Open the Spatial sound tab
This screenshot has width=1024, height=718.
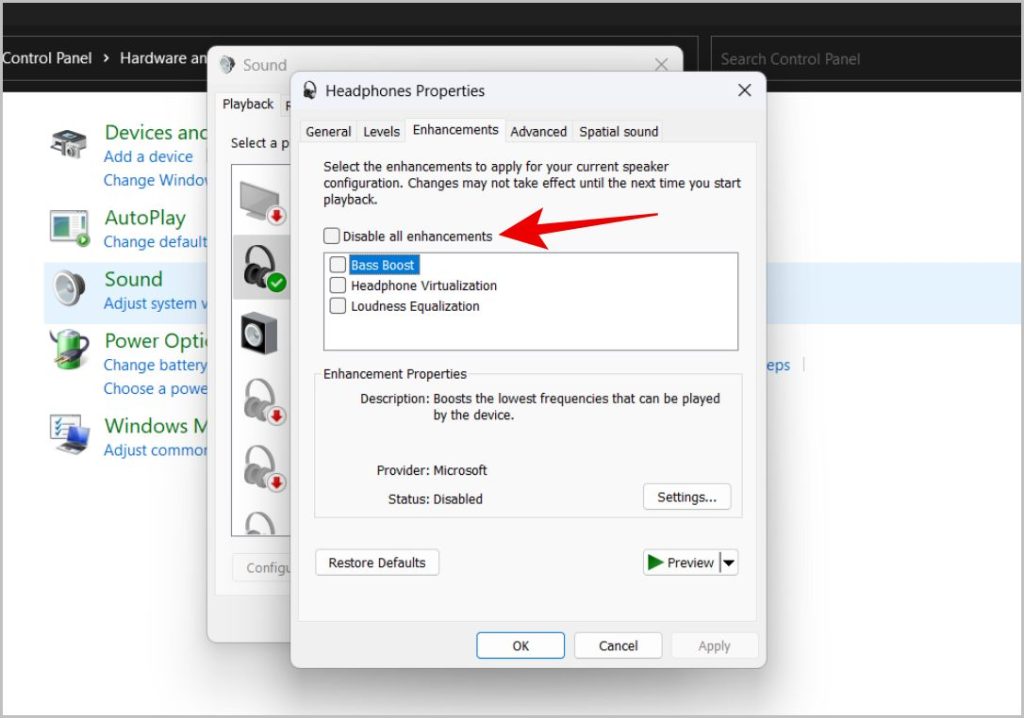(618, 131)
